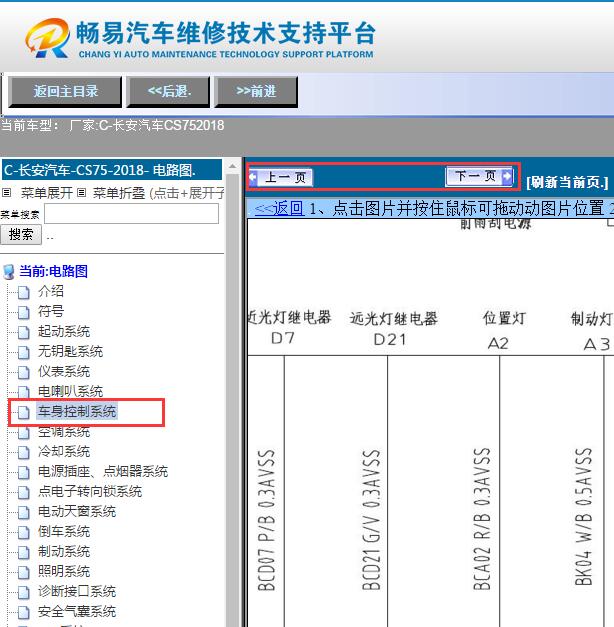Open the 无钥匙系统 tree item
Viewport: 614px width, 627px height.
(x=70, y=351)
